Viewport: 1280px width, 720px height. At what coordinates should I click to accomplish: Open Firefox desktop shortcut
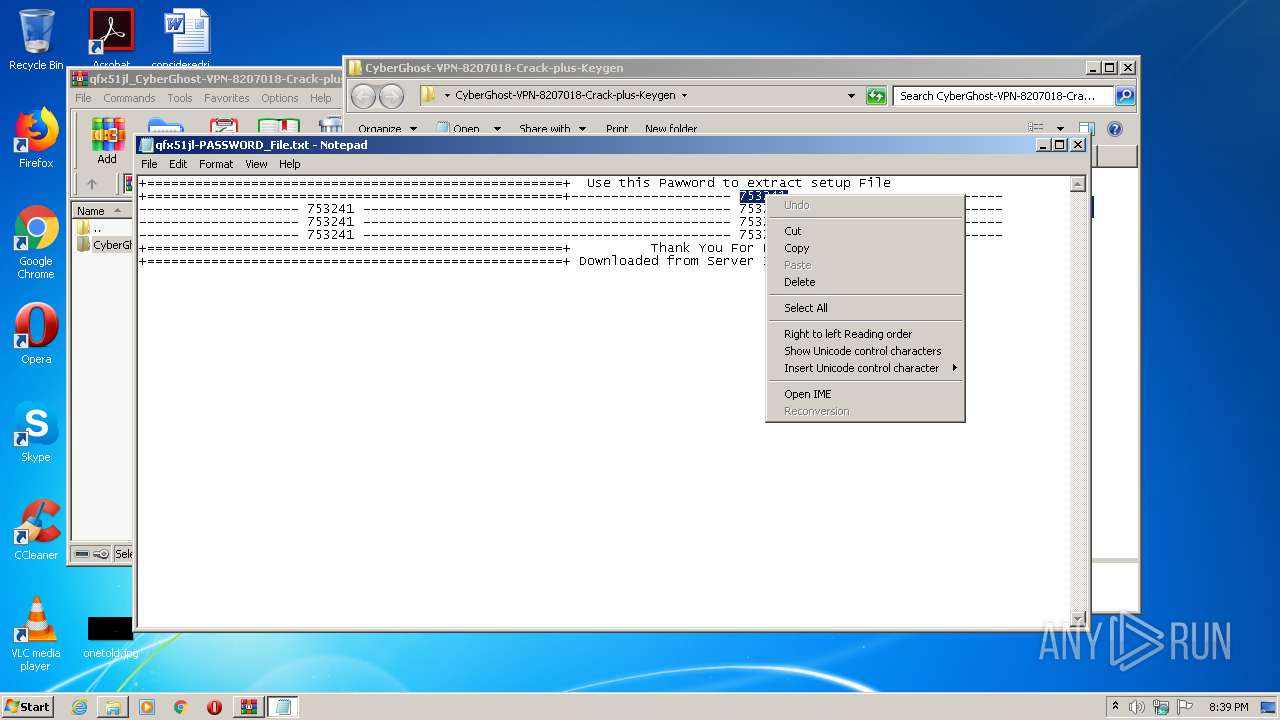(x=36, y=138)
